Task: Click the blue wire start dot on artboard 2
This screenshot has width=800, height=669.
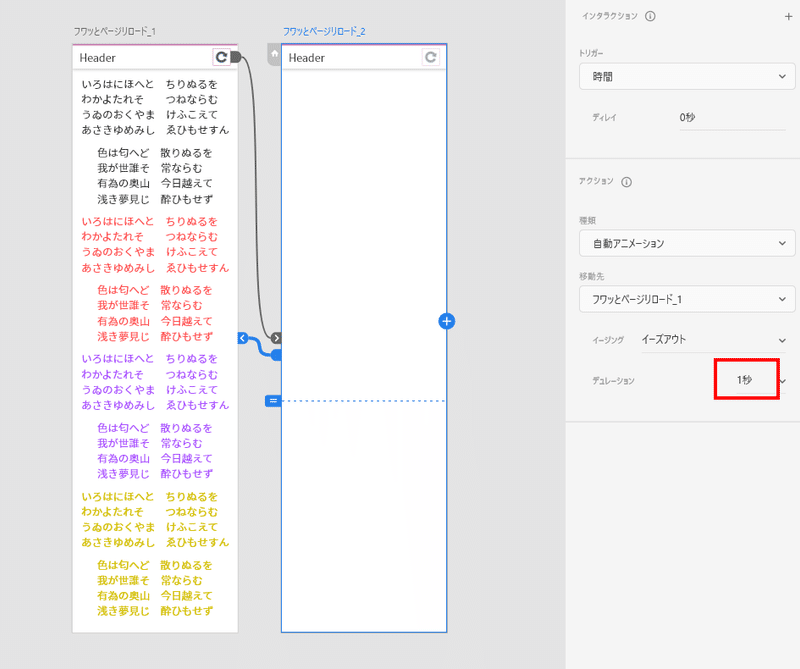Action: (x=277, y=355)
